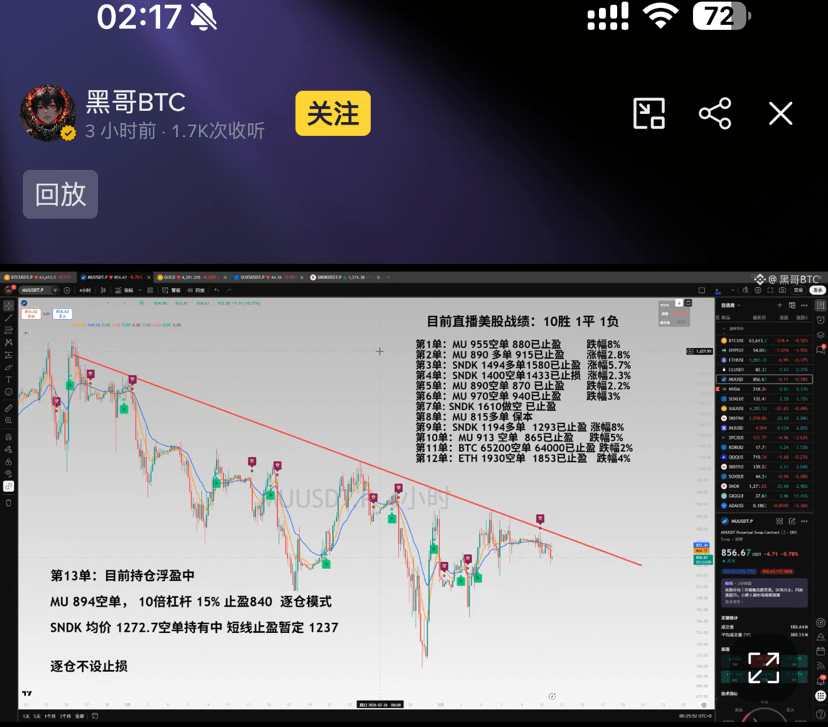Viewport: 828px width, 727px height.
Task: Select the crosshair cursor tool
Action: pyautogui.click(x=8, y=305)
